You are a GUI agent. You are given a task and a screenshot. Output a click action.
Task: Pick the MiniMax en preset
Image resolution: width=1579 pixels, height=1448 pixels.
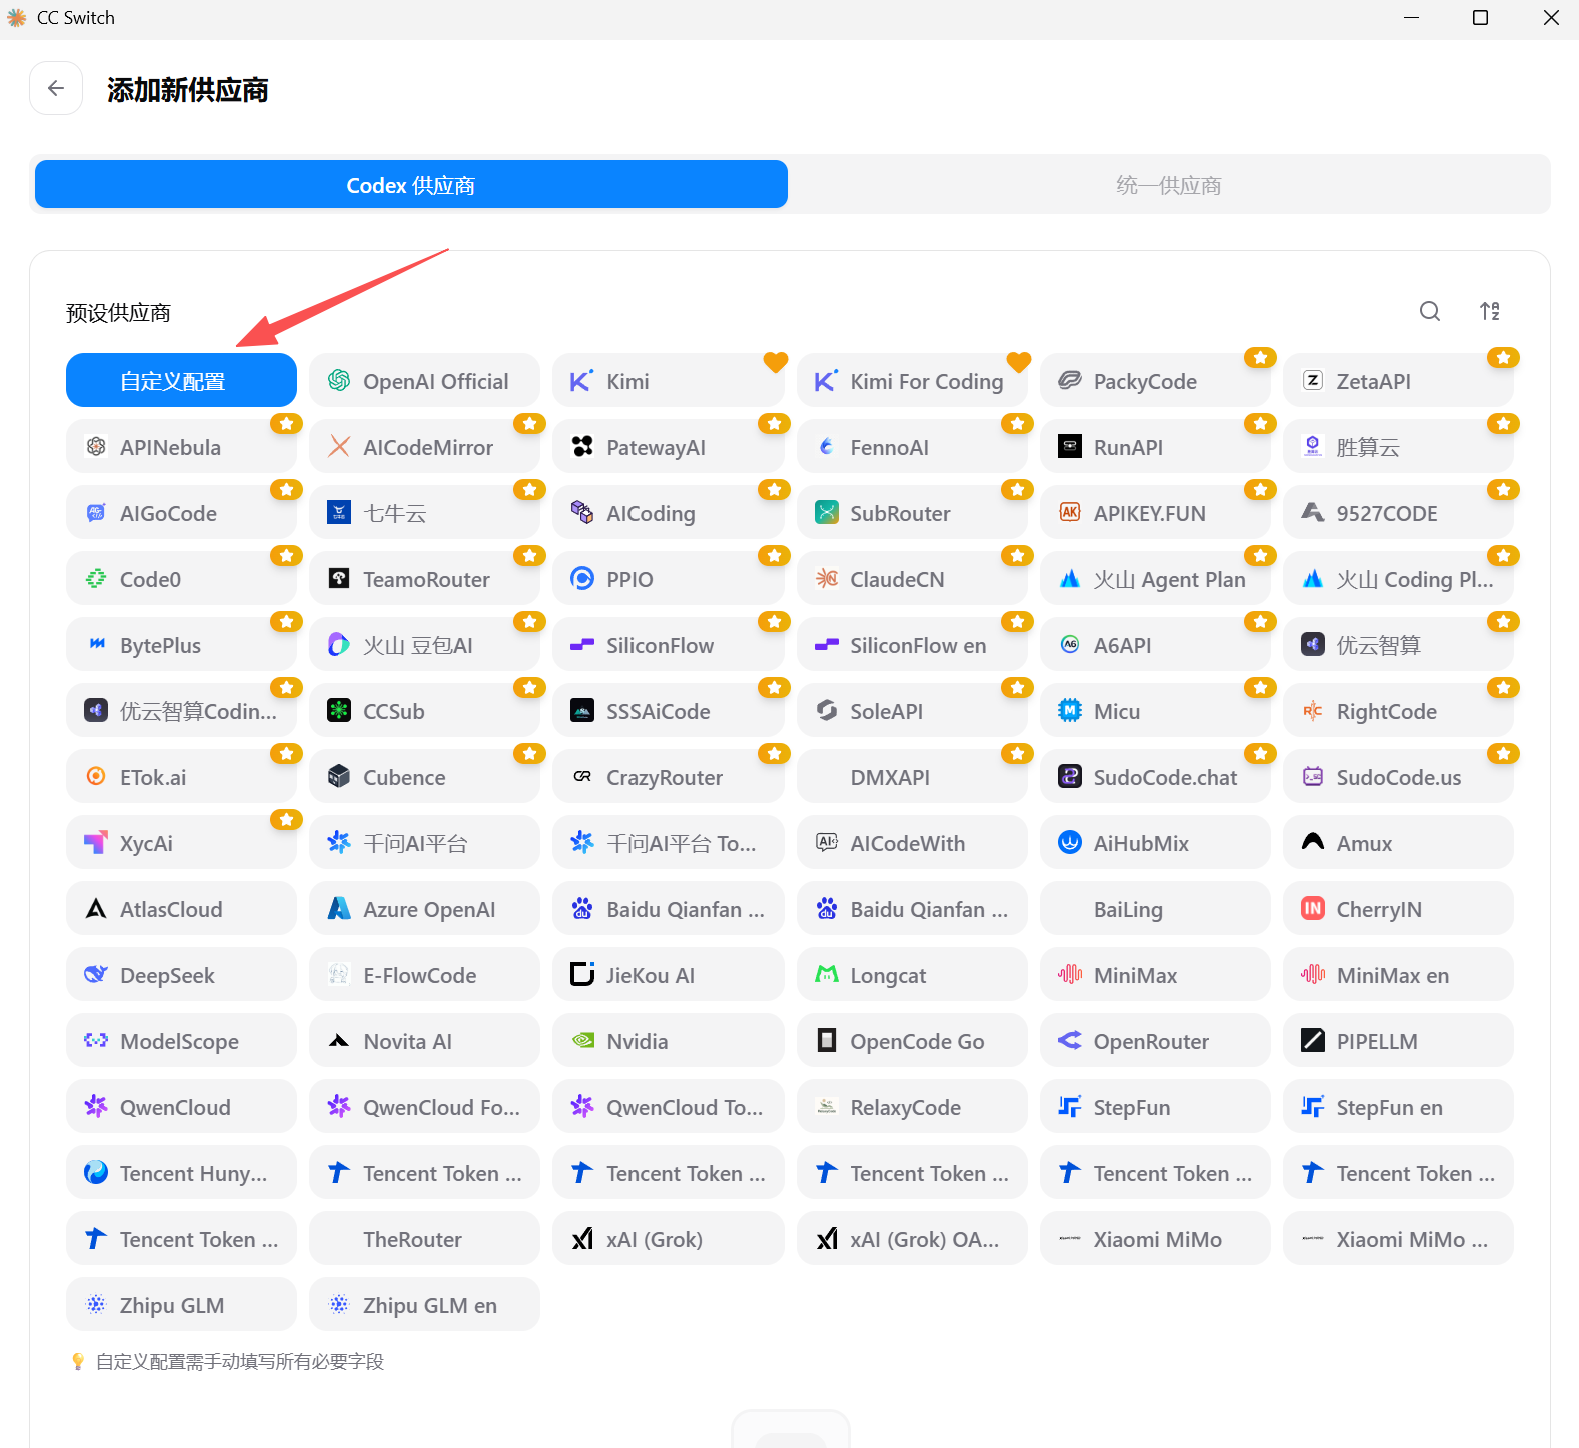pyautogui.click(x=1398, y=975)
